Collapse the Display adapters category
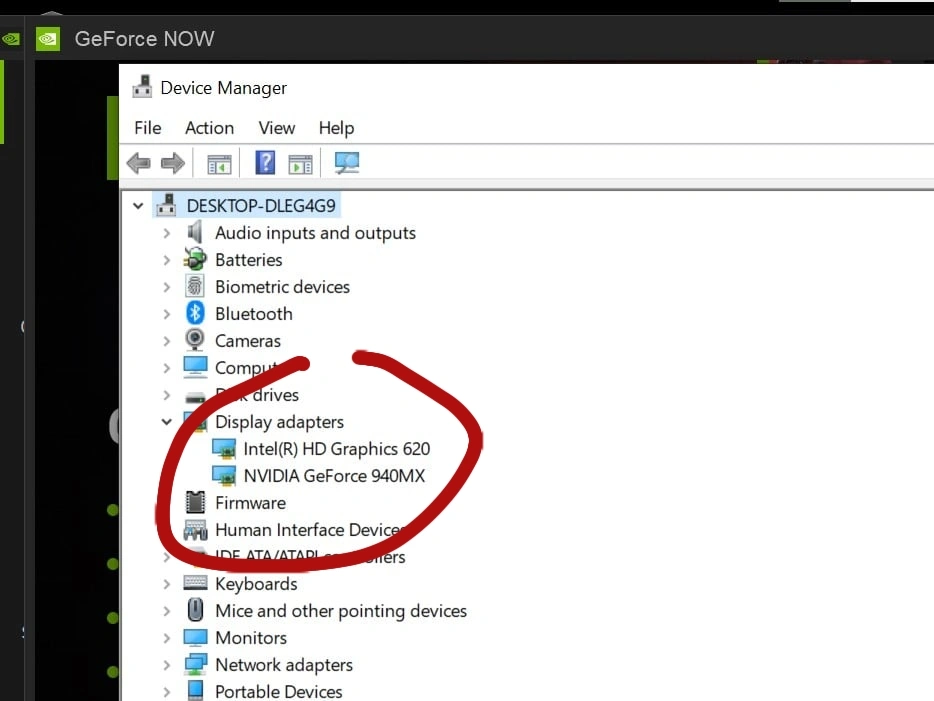934x701 pixels. coord(167,422)
